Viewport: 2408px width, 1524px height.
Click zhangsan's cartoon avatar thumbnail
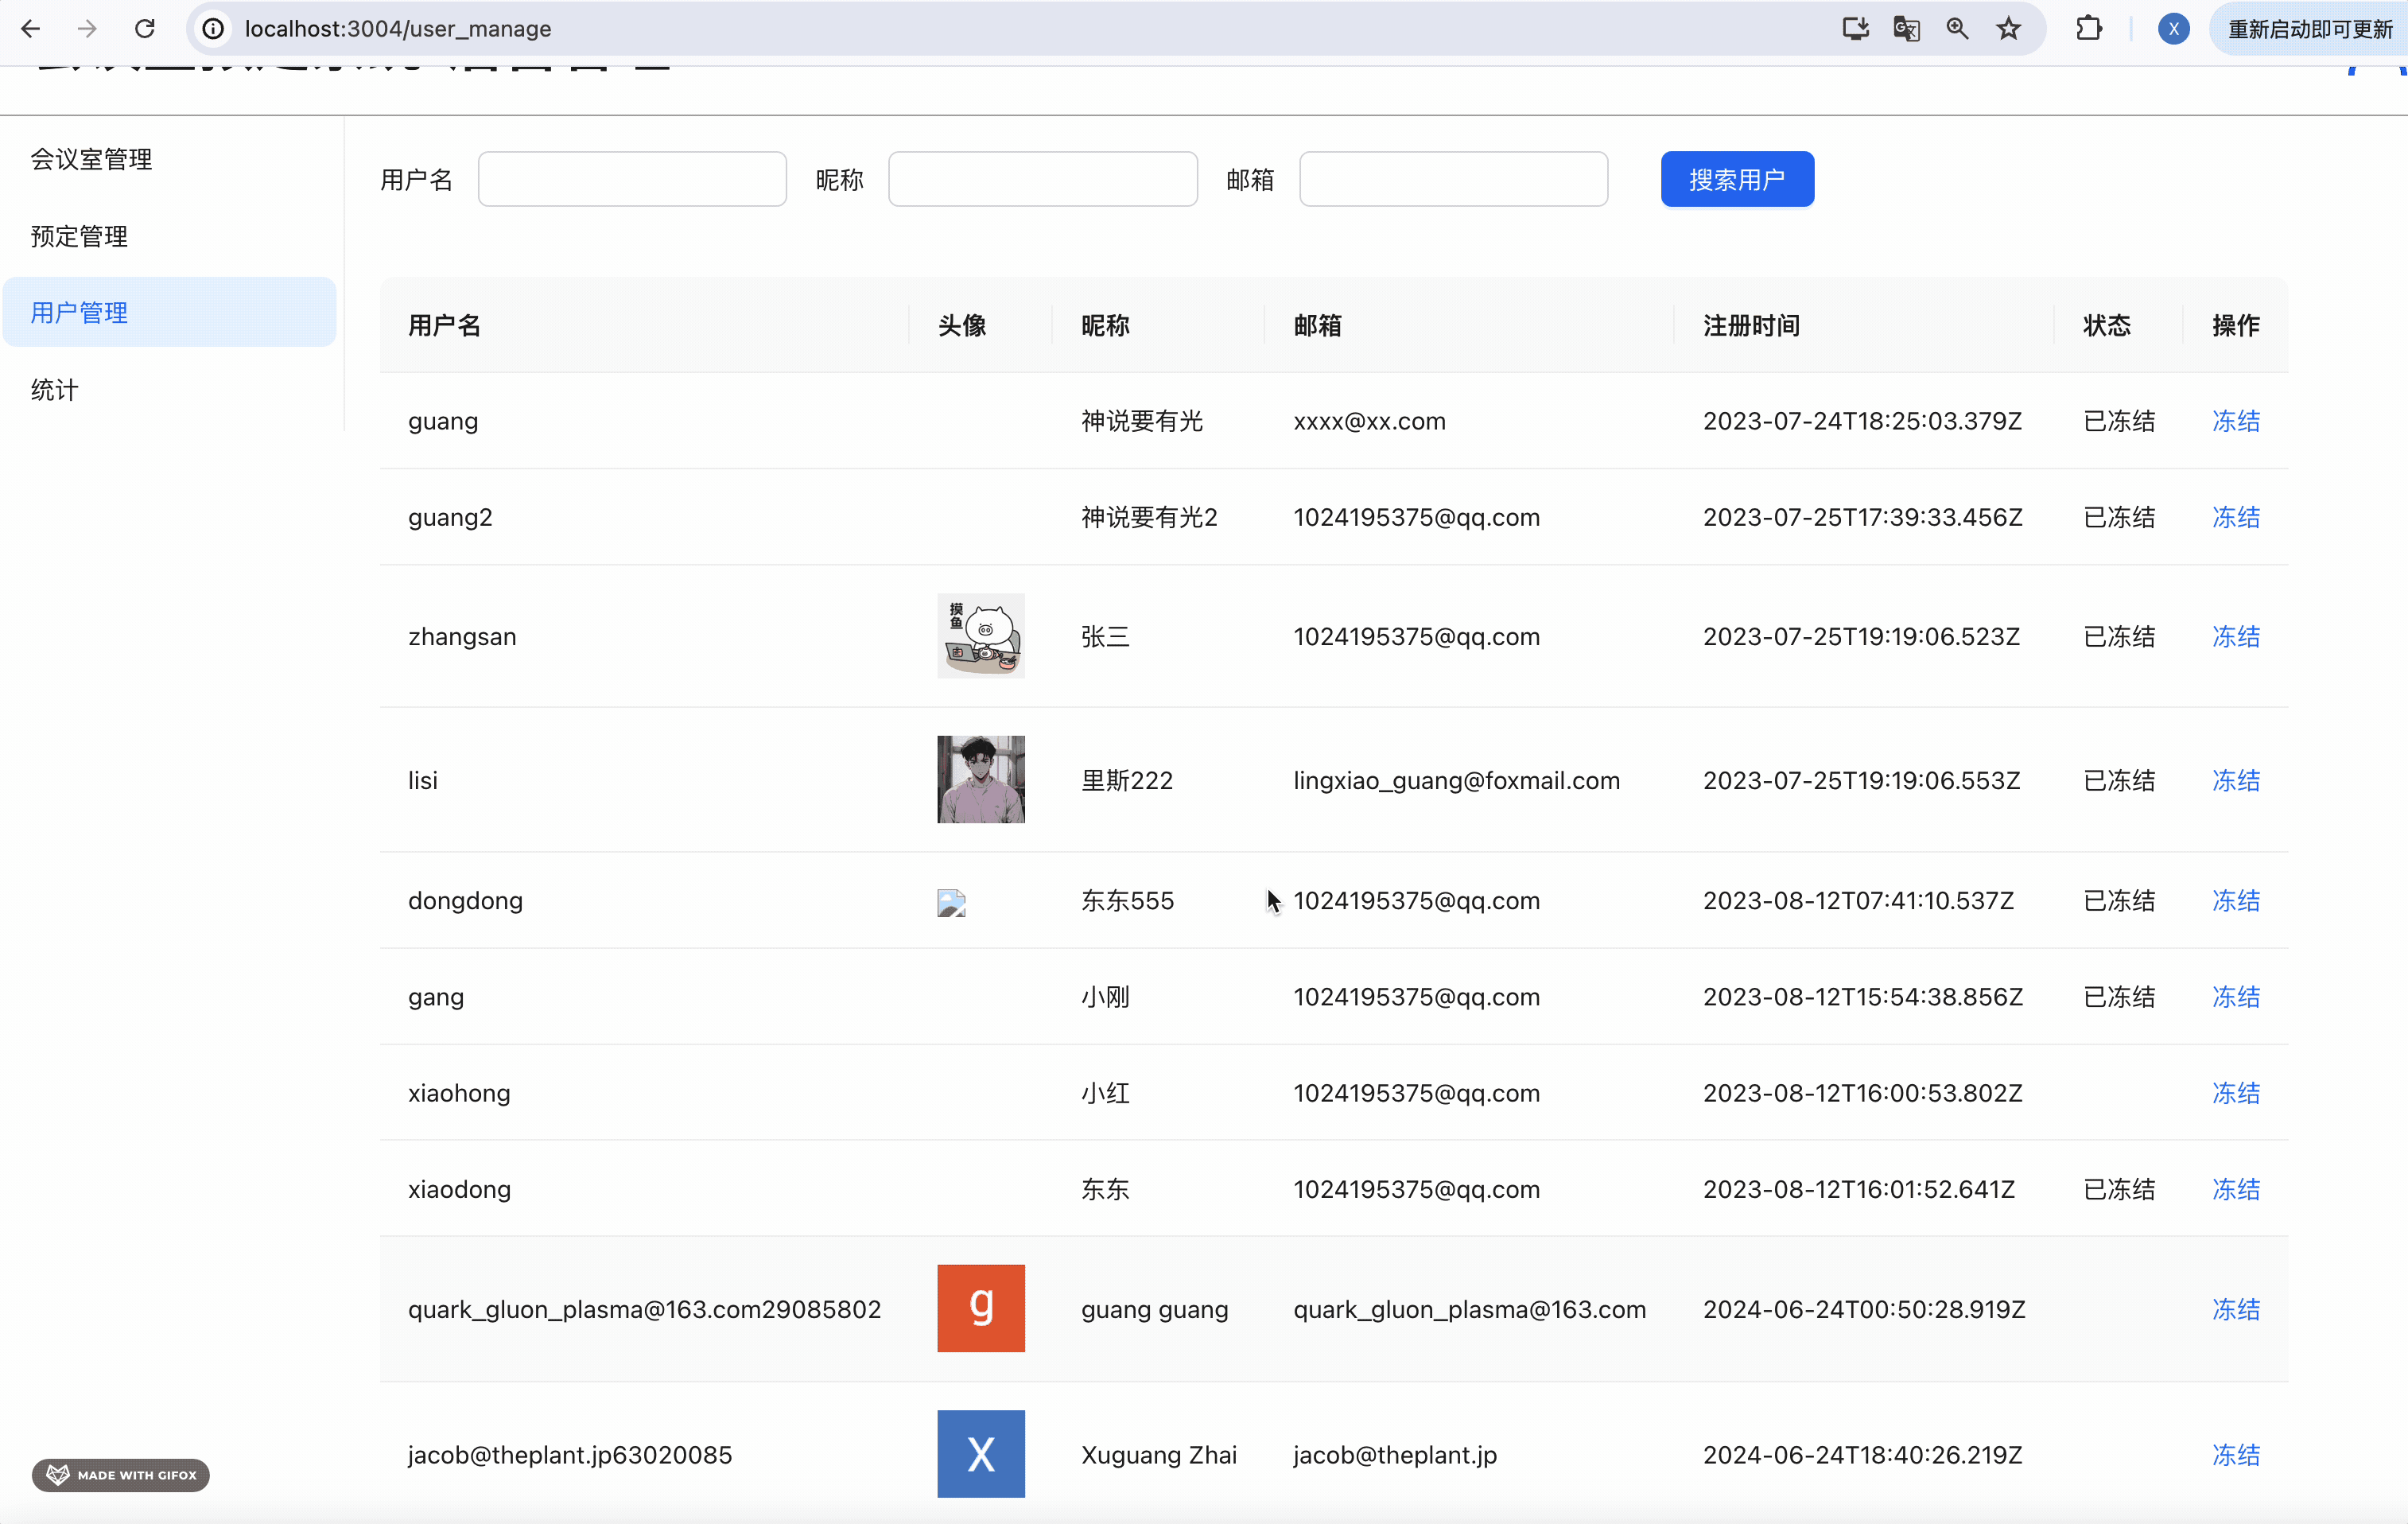pyautogui.click(x=980, y=636)
